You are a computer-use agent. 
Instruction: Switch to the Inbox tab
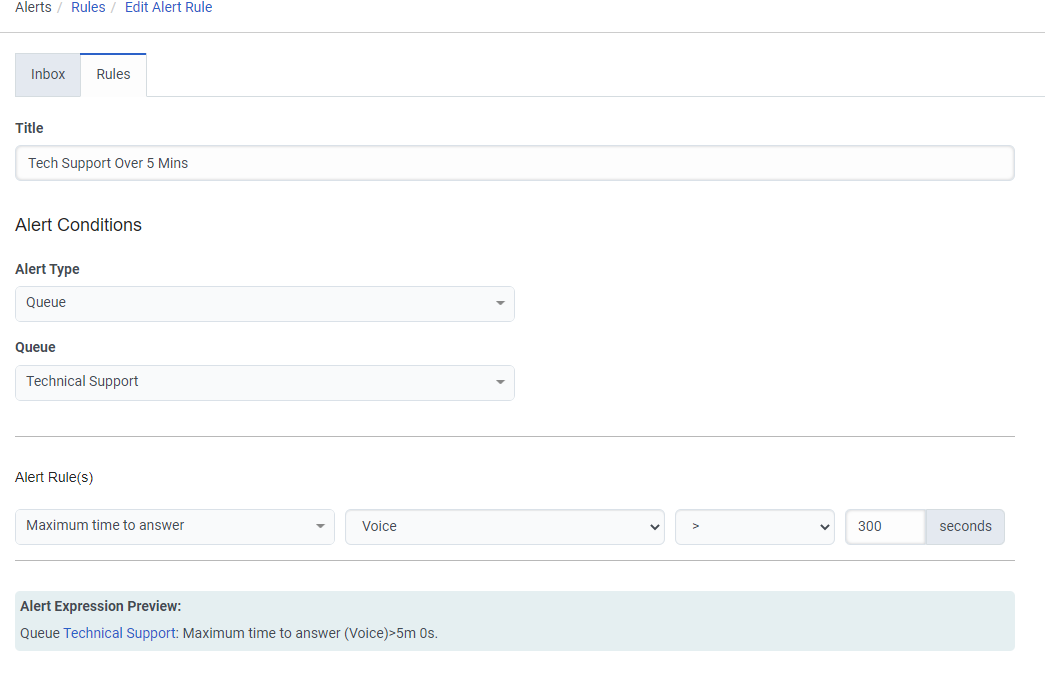click(x=47, y=74)
